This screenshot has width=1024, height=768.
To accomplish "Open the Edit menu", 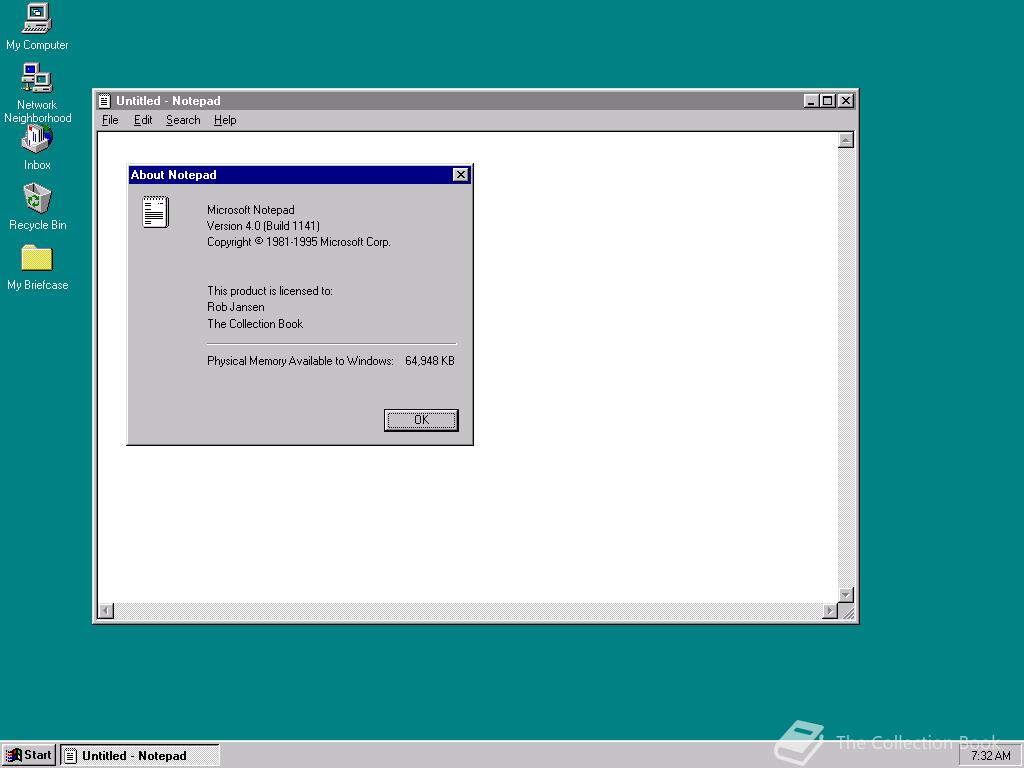I will click(142, 120).
